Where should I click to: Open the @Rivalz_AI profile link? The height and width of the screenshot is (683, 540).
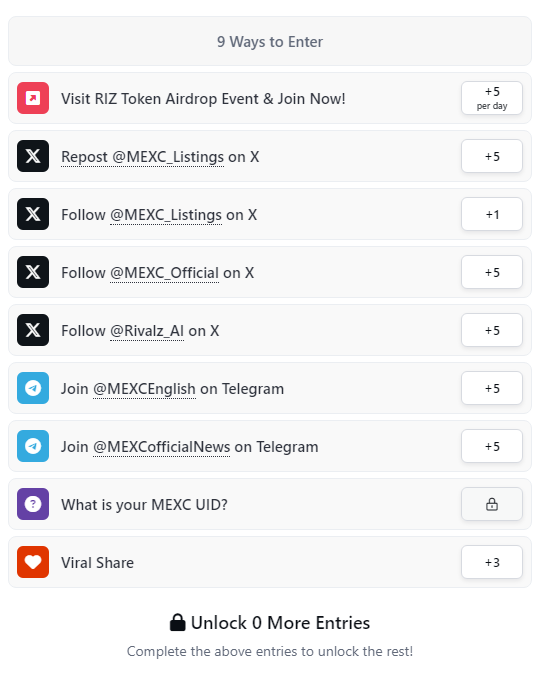[x=147, y=331]
